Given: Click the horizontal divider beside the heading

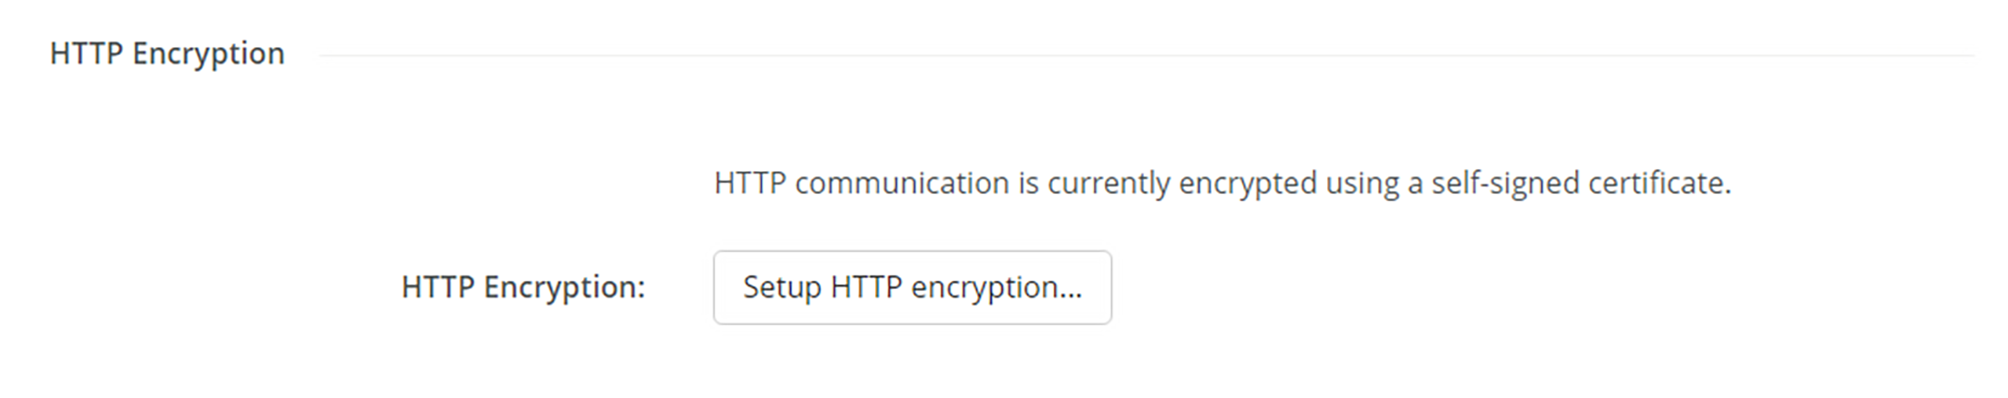Looking at the screenshot, I should point(1146,56).
